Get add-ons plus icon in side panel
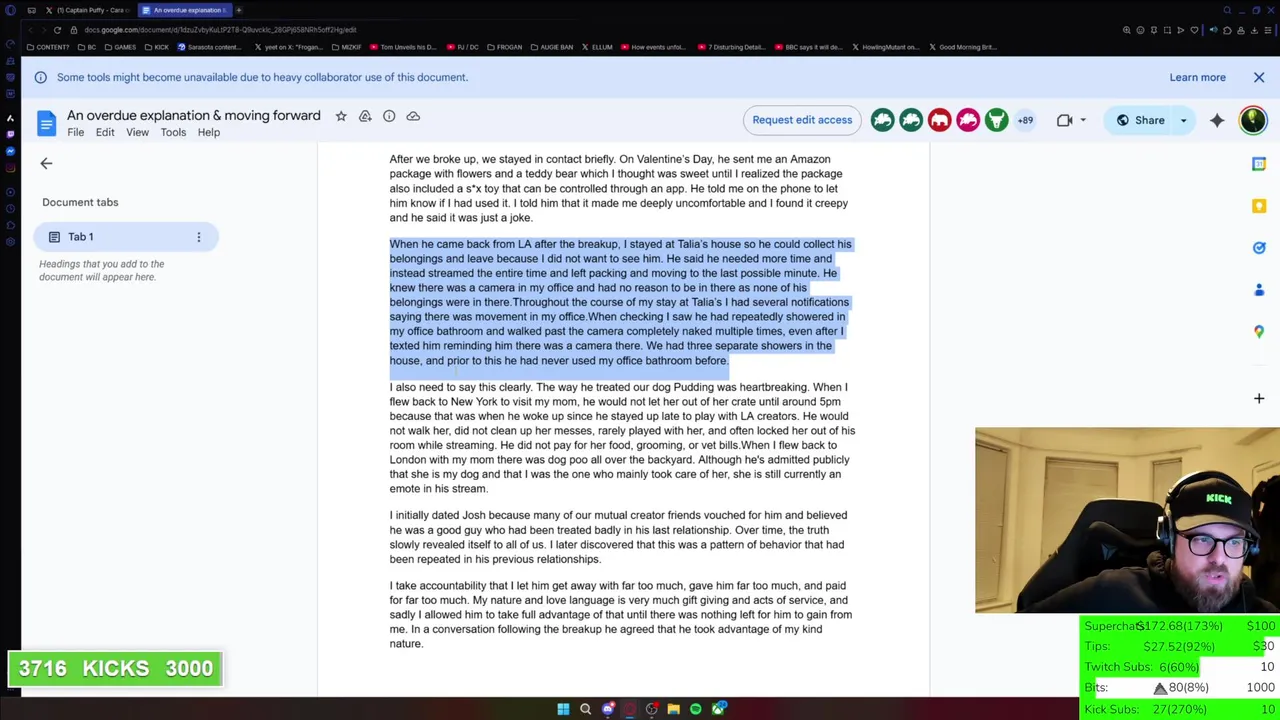The height and width of the screenshot is (720, 1280). pyautogui.click(x=1259, y=398)
